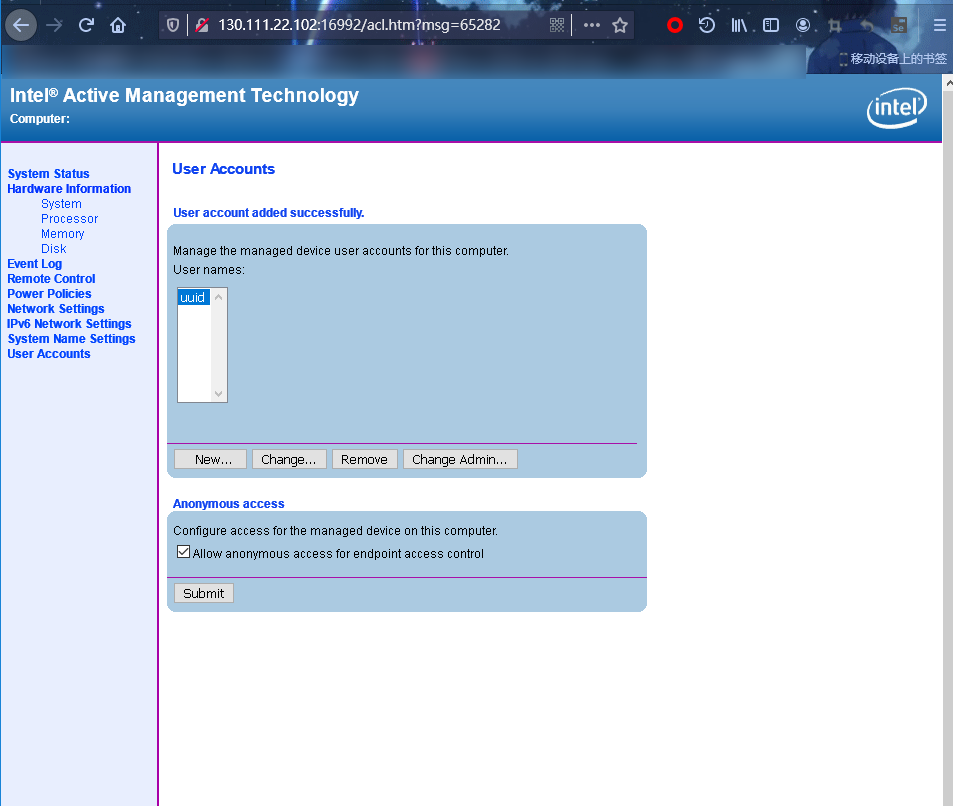953x806 pixels.
Task: Open System Status page
Action: [49, 174]
